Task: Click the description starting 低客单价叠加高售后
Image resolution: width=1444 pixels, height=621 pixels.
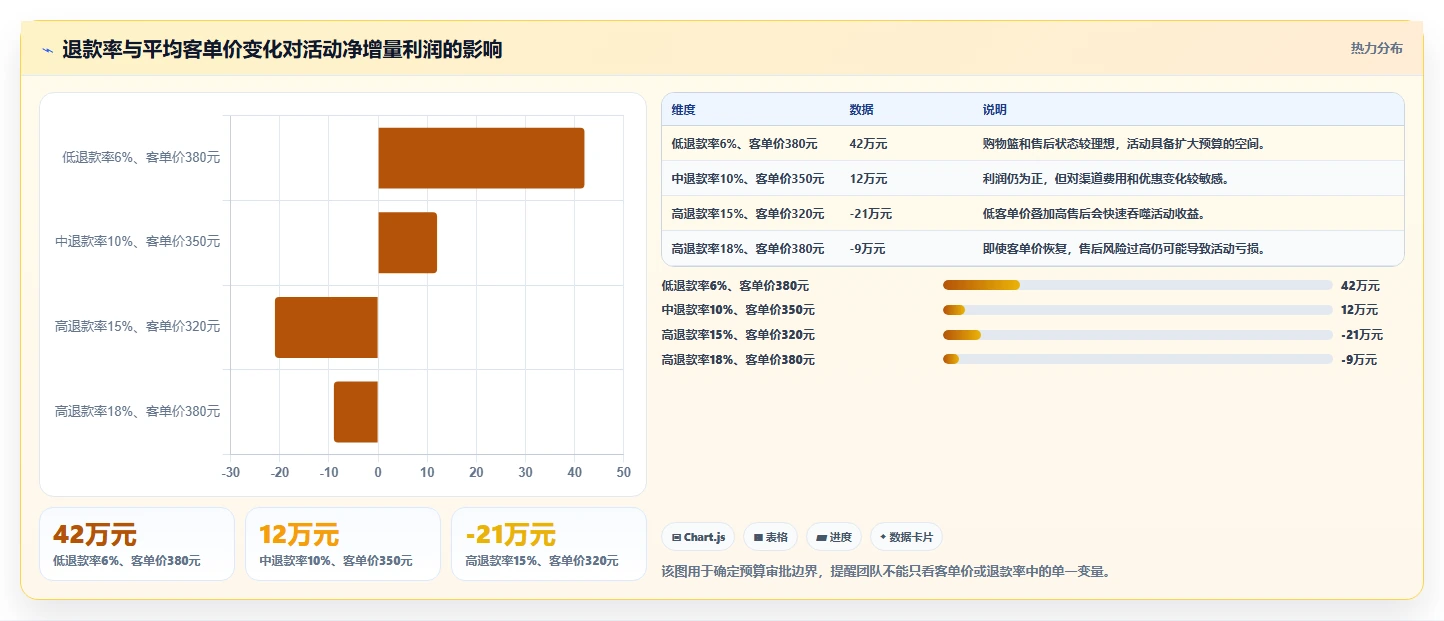Action: point(1093,214)
